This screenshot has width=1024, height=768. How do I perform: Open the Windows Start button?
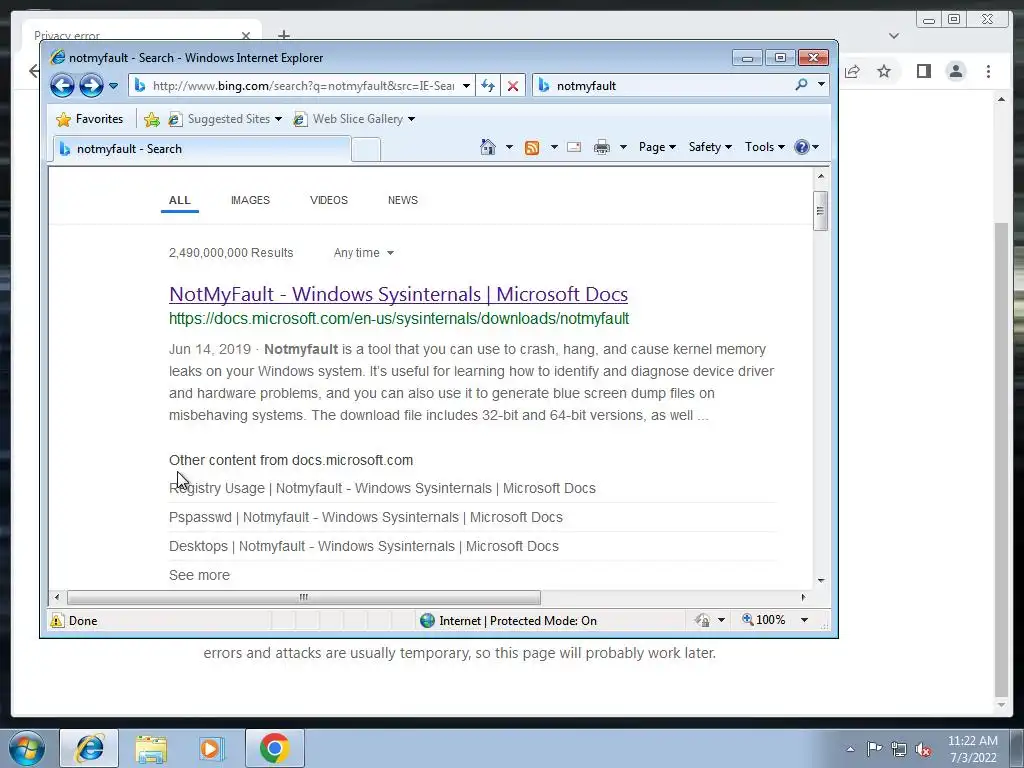pos(27,748)
